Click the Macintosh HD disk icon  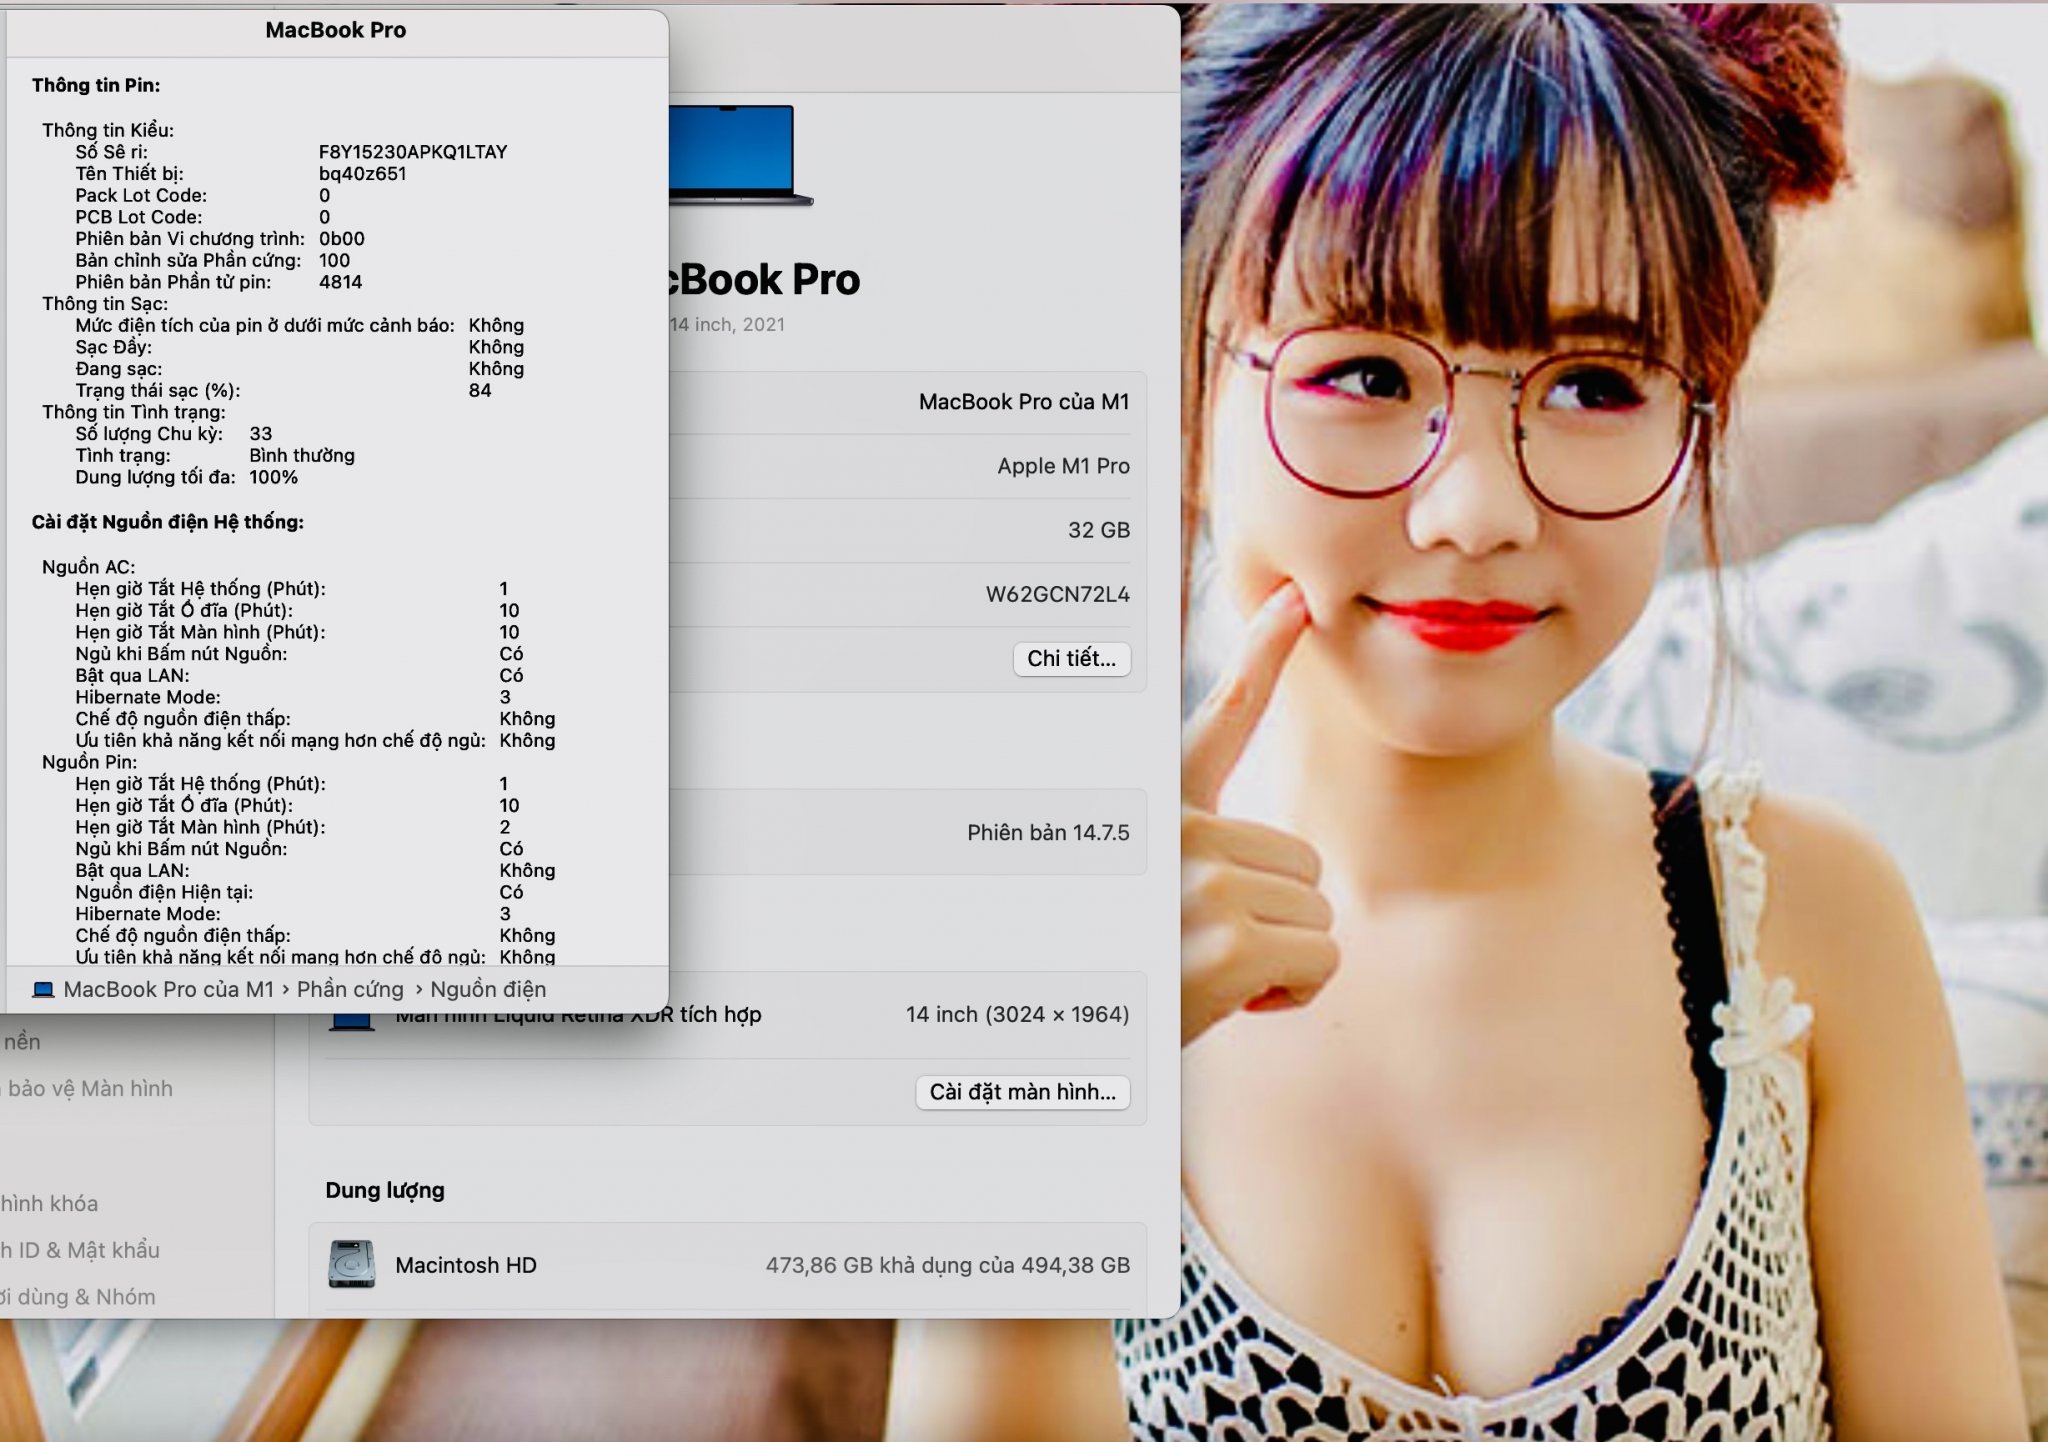tap(352, 1265)
